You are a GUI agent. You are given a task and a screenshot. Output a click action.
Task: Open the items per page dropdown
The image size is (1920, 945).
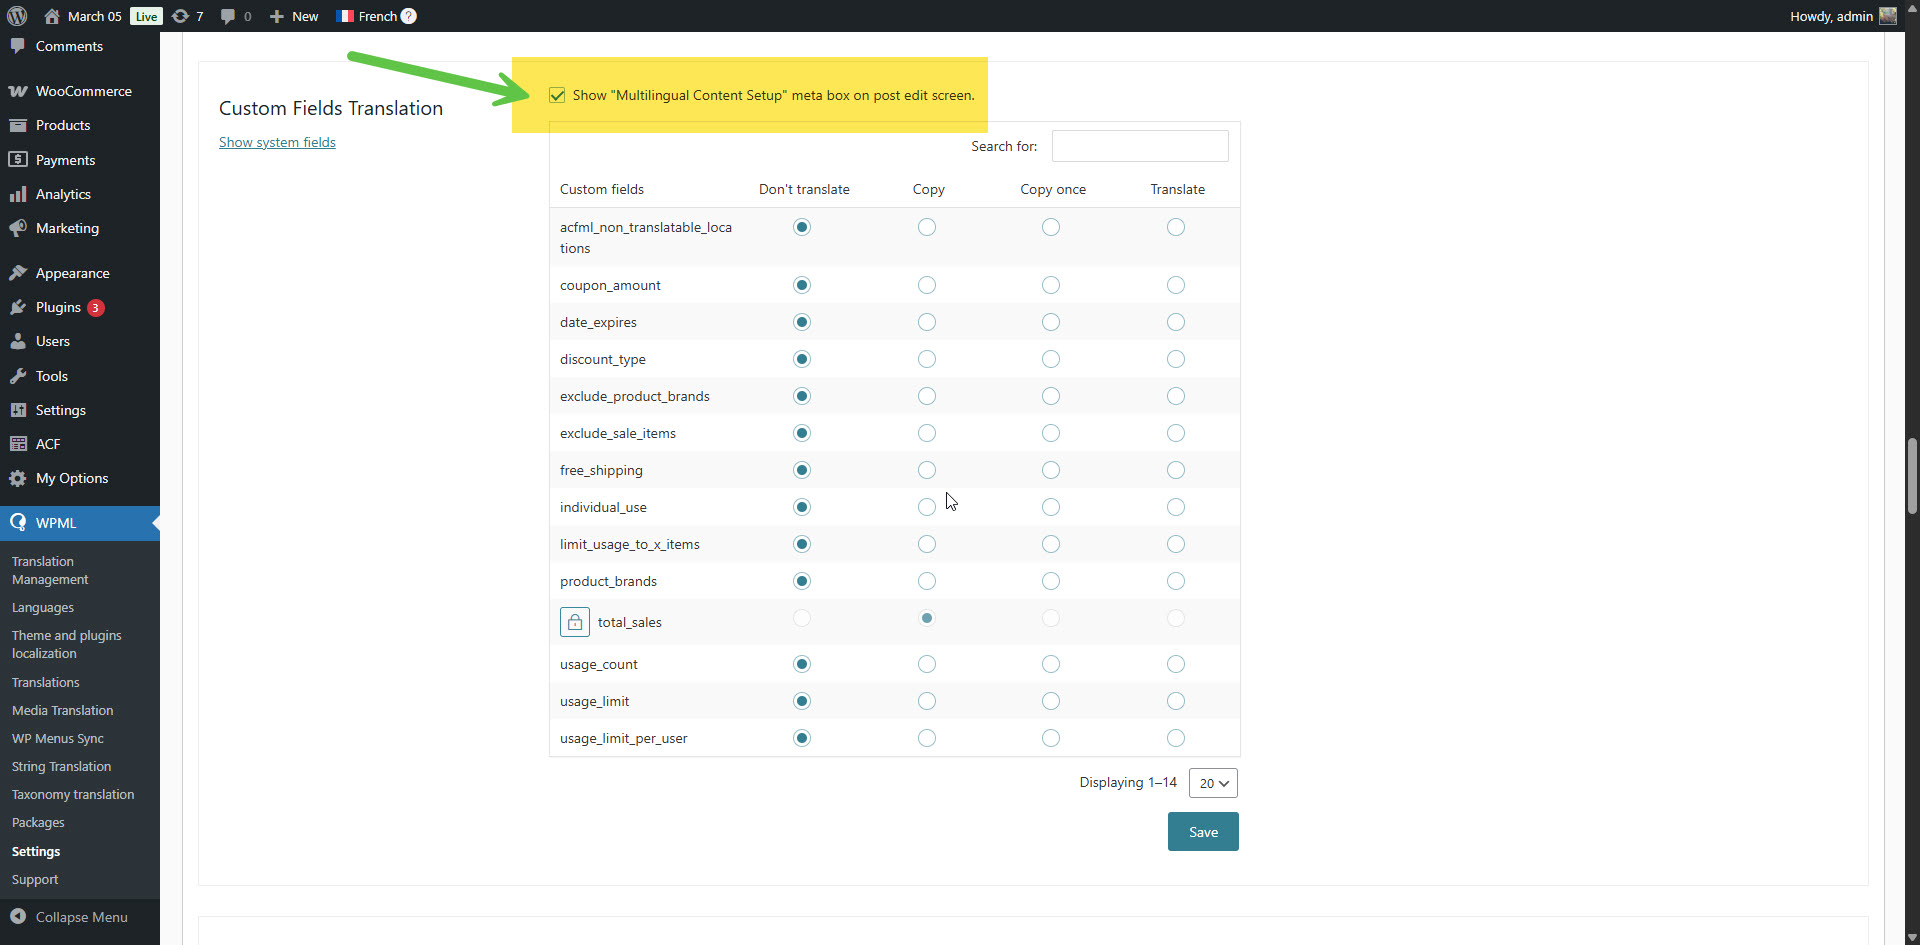pyautogui.click(x=1212, y=783)
